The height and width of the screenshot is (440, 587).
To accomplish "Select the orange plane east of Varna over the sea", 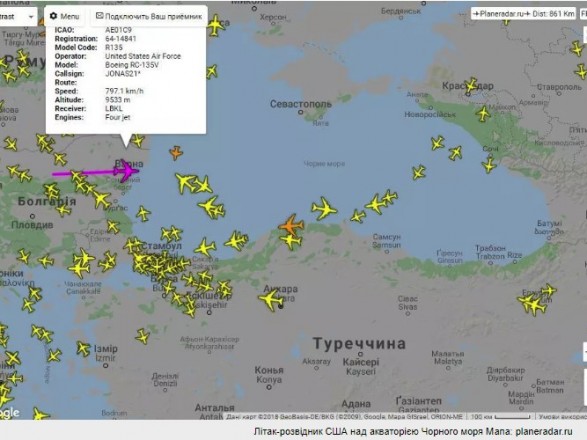I will tap(176, 152).
